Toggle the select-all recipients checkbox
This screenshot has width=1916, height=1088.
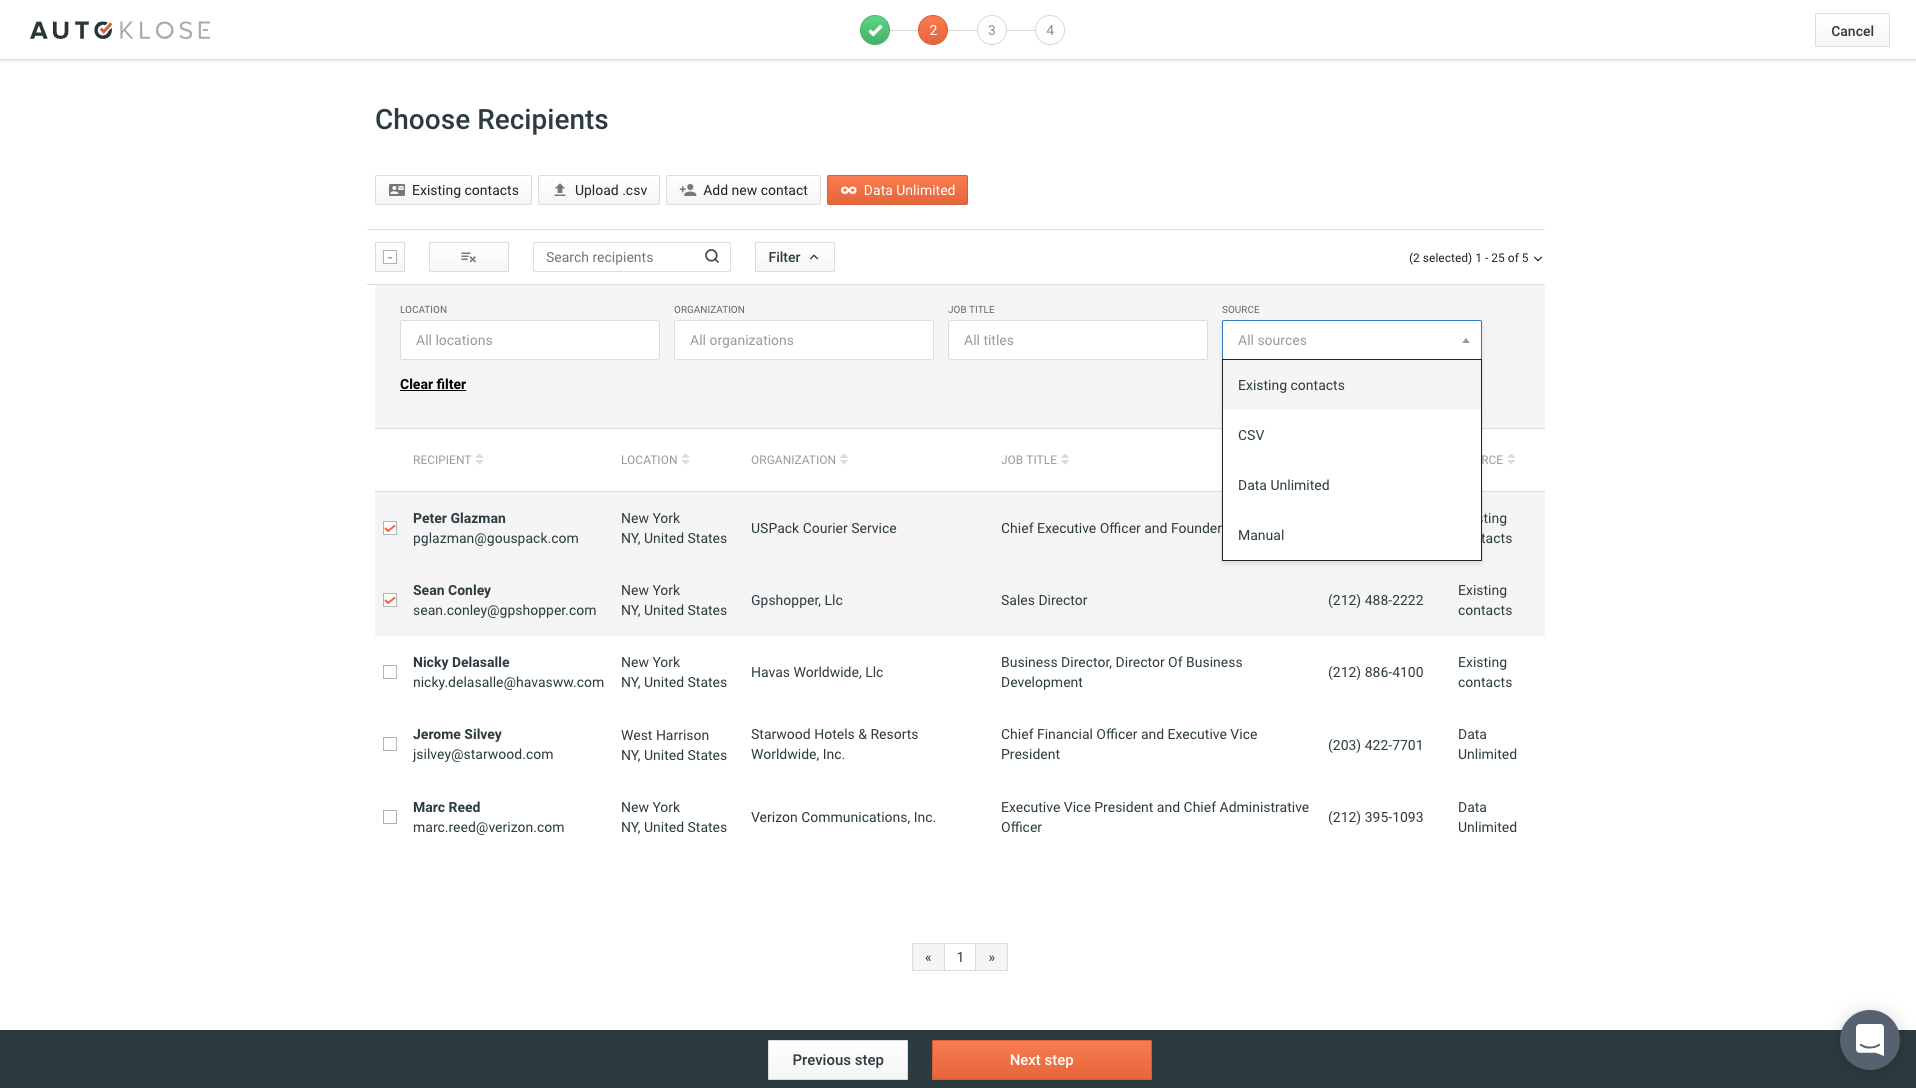(x=390, y=257)
